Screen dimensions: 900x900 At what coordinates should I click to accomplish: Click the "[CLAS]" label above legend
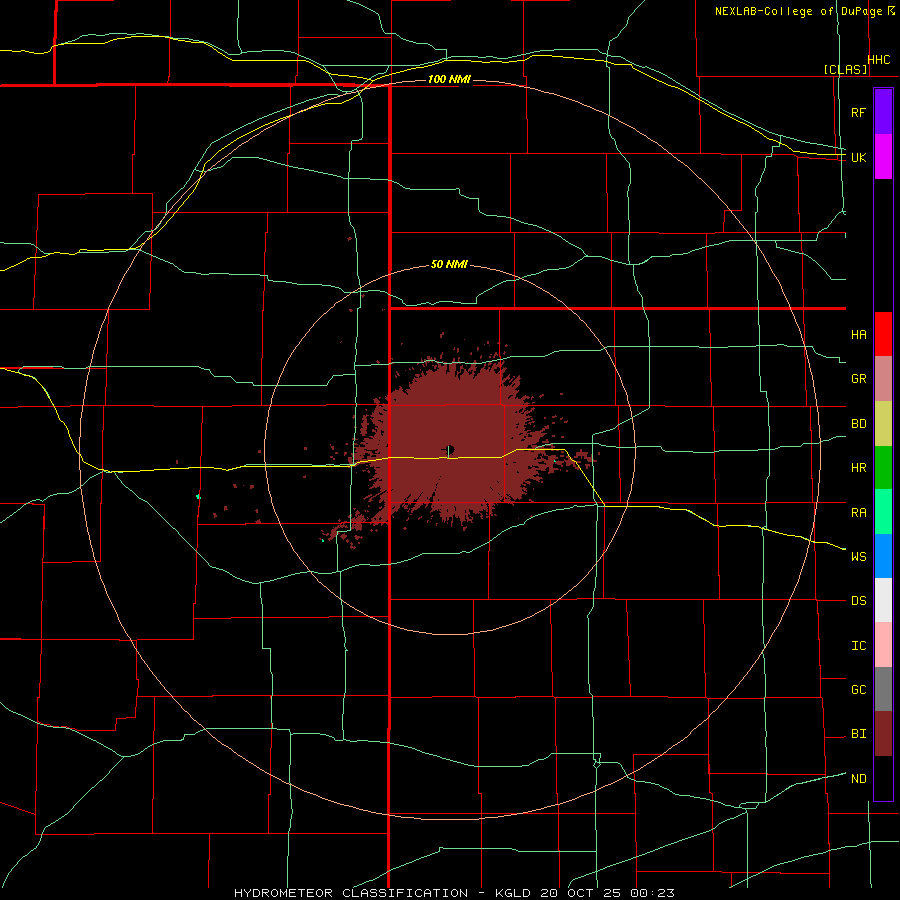click(845, 69)
